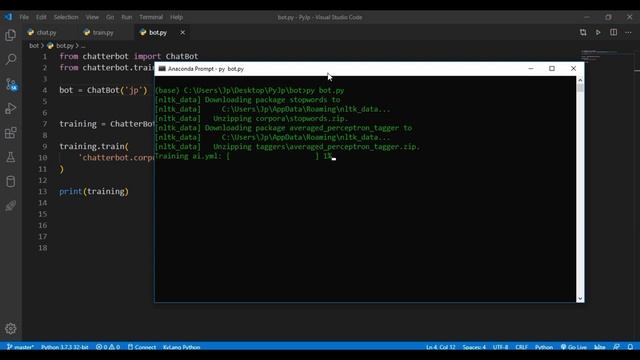Viewport: 640px width, 360px height.
Task: Restore down the VS Code window
Action: click(x=608, y=17)
